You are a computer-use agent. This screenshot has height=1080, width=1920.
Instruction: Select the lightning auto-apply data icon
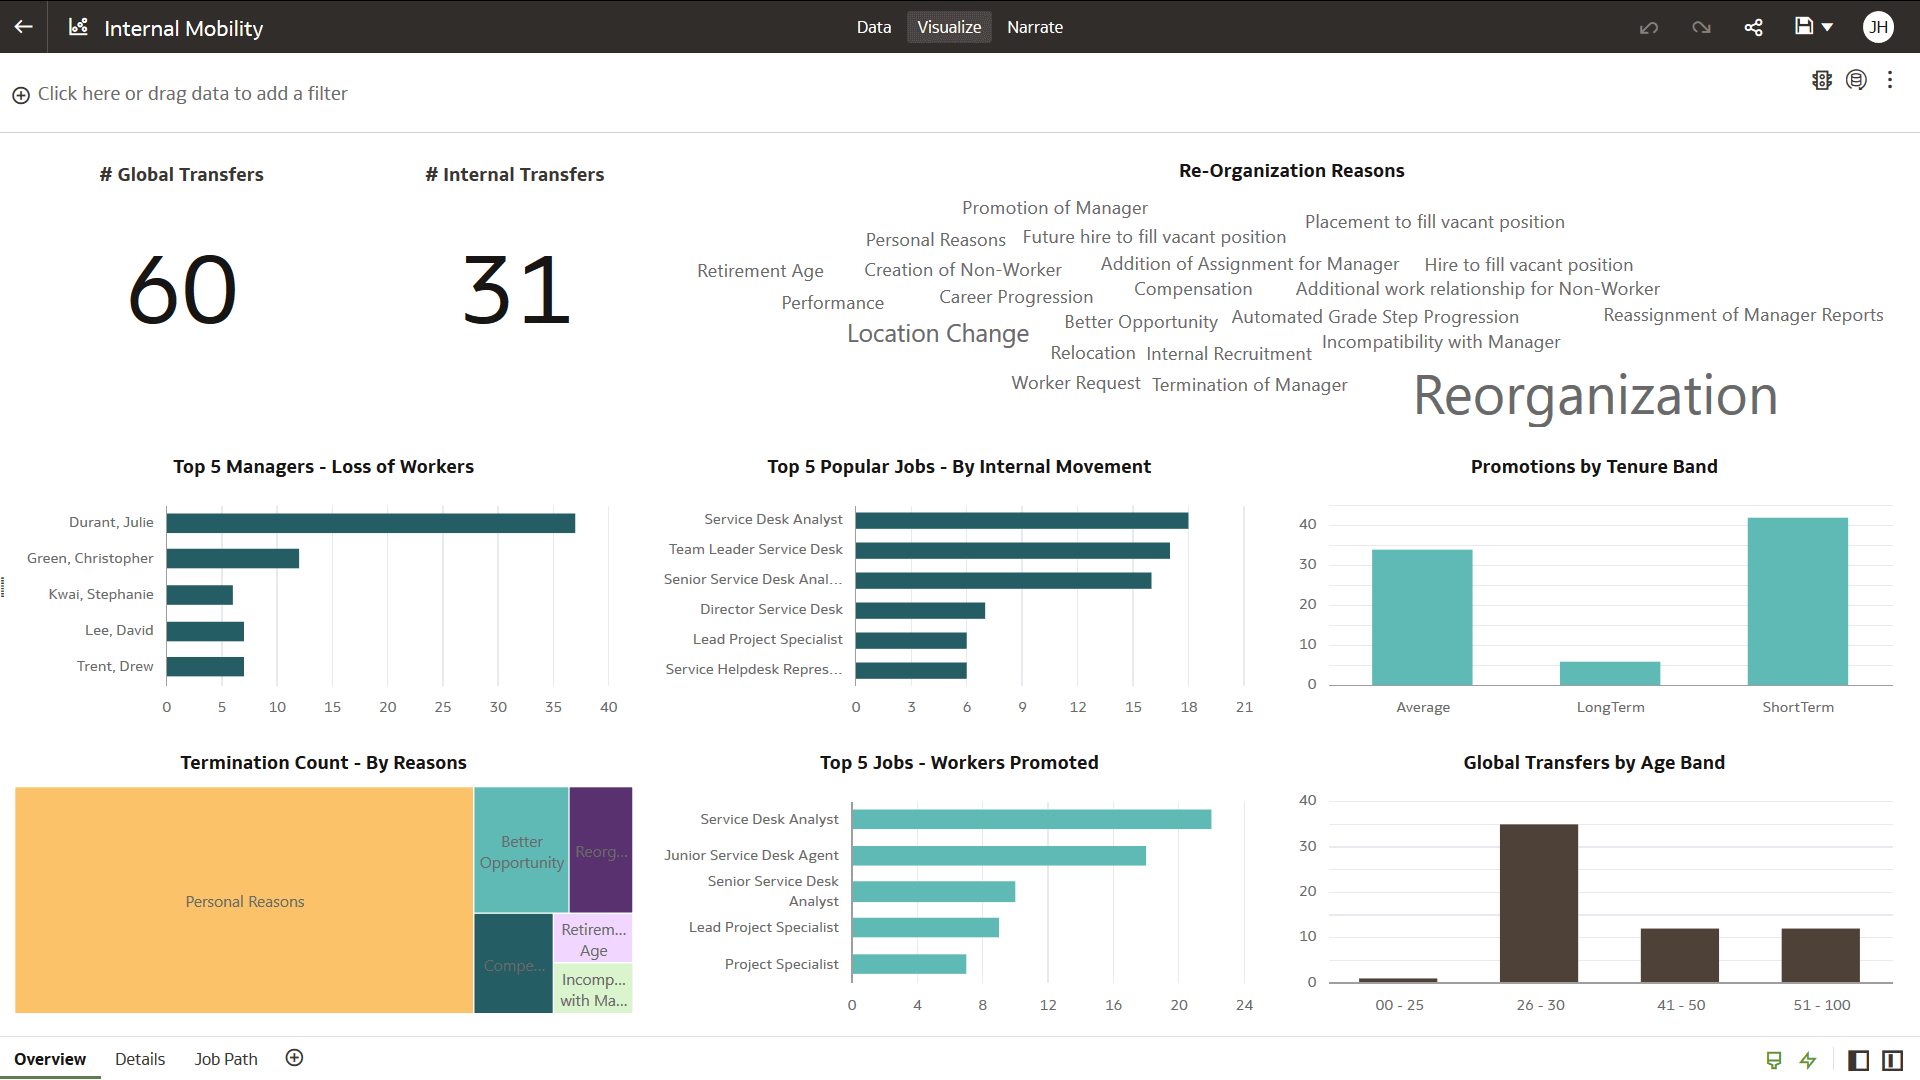click(x=1808, y=1060)
